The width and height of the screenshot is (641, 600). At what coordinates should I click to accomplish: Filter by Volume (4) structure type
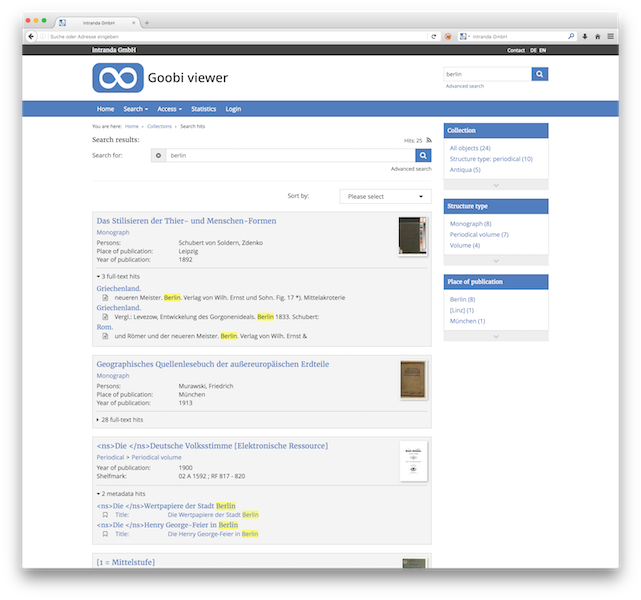coord(465,245)
